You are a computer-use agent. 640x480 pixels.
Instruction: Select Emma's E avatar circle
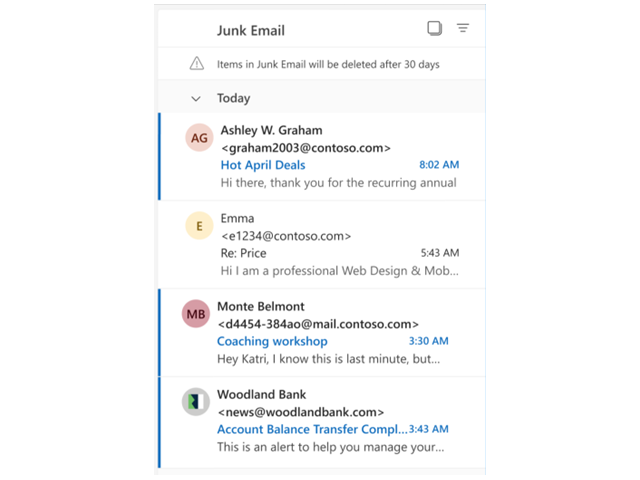pyautogui.click(x=200, y=226)
